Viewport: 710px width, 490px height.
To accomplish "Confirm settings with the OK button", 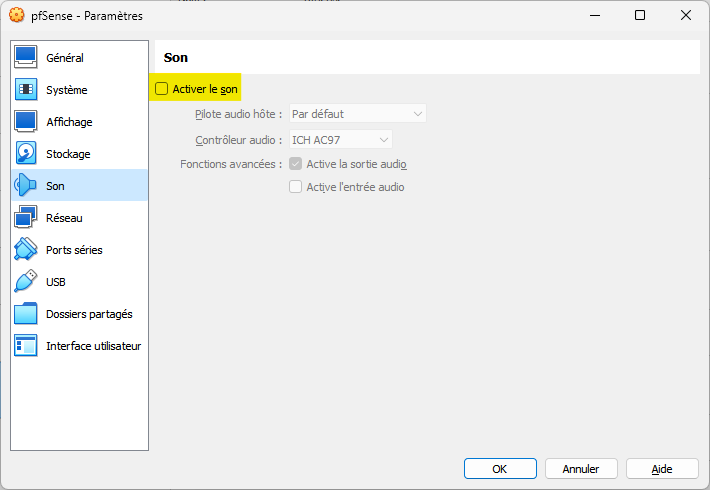I will (x=500, y=469).
